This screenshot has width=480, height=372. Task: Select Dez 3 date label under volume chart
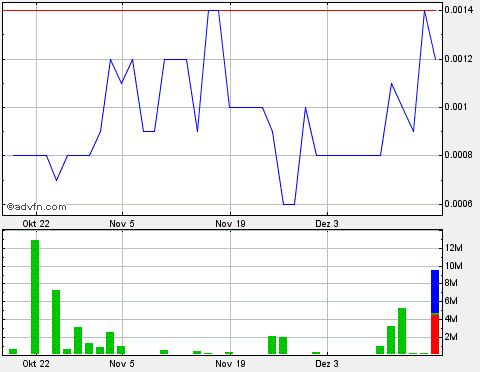327,363
